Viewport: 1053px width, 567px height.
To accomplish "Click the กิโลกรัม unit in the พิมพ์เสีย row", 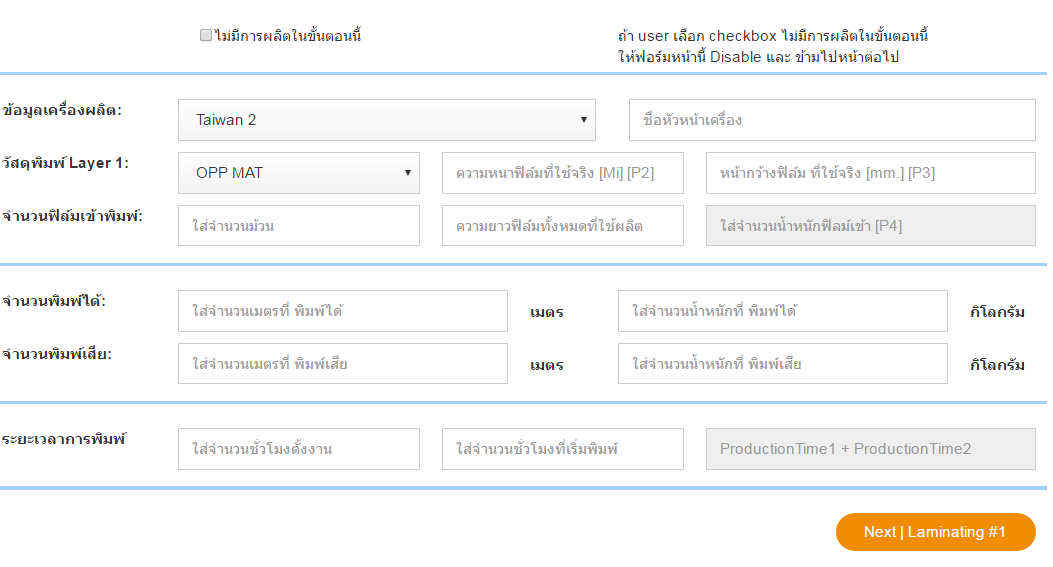I will pos(997,365).
